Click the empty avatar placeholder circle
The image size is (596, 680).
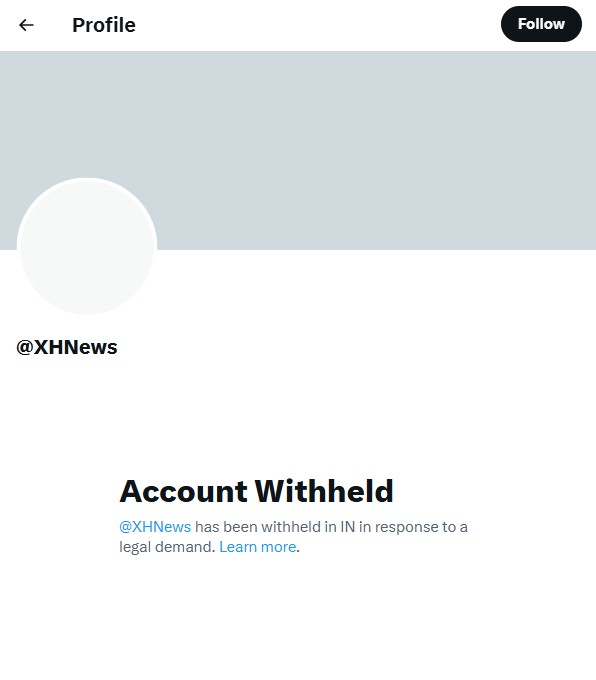87,246
